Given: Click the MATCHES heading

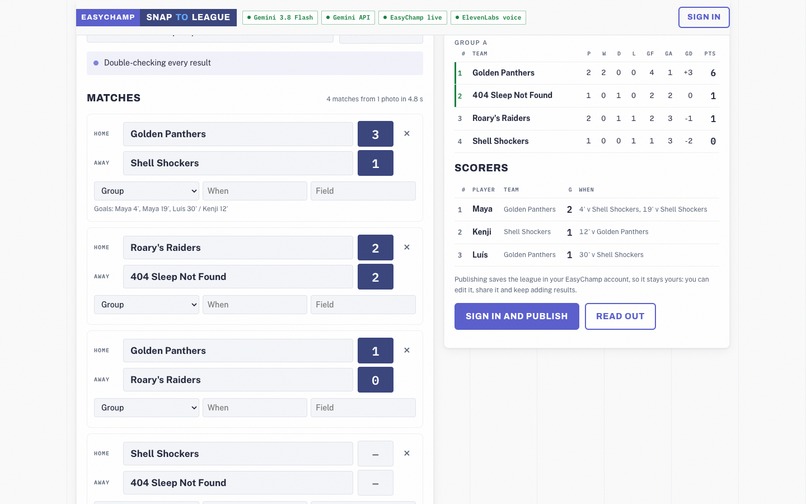Looking at the screenshot, I should [x=114, y=98].
